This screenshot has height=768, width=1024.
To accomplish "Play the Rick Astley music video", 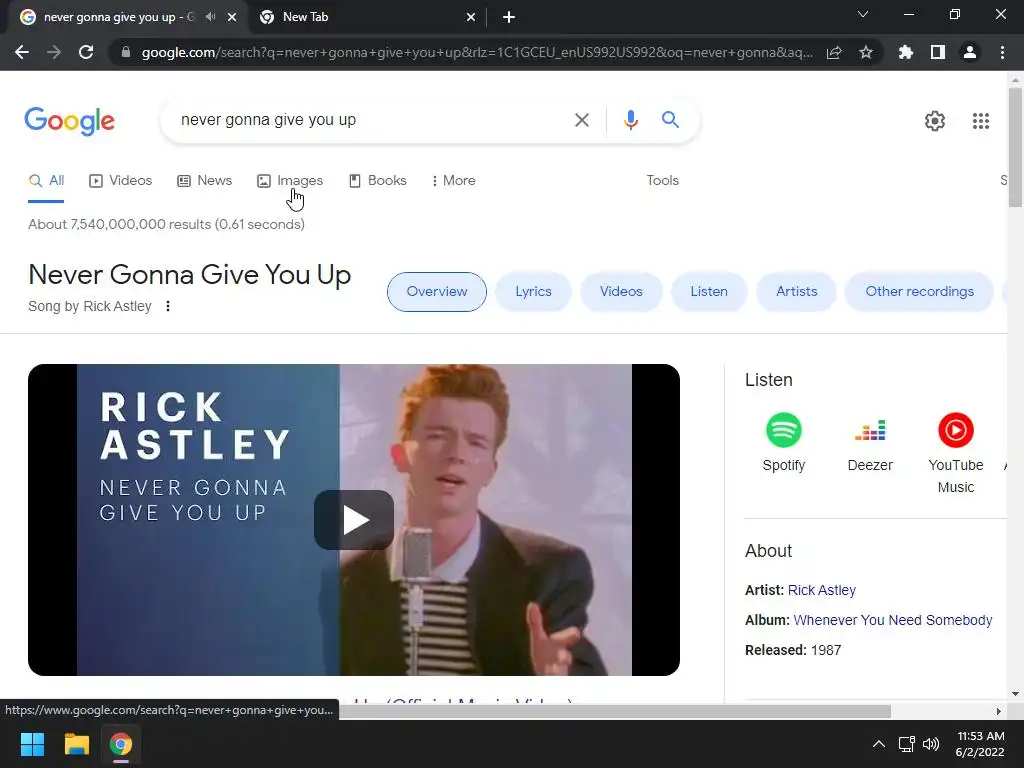I will [354, 520].
